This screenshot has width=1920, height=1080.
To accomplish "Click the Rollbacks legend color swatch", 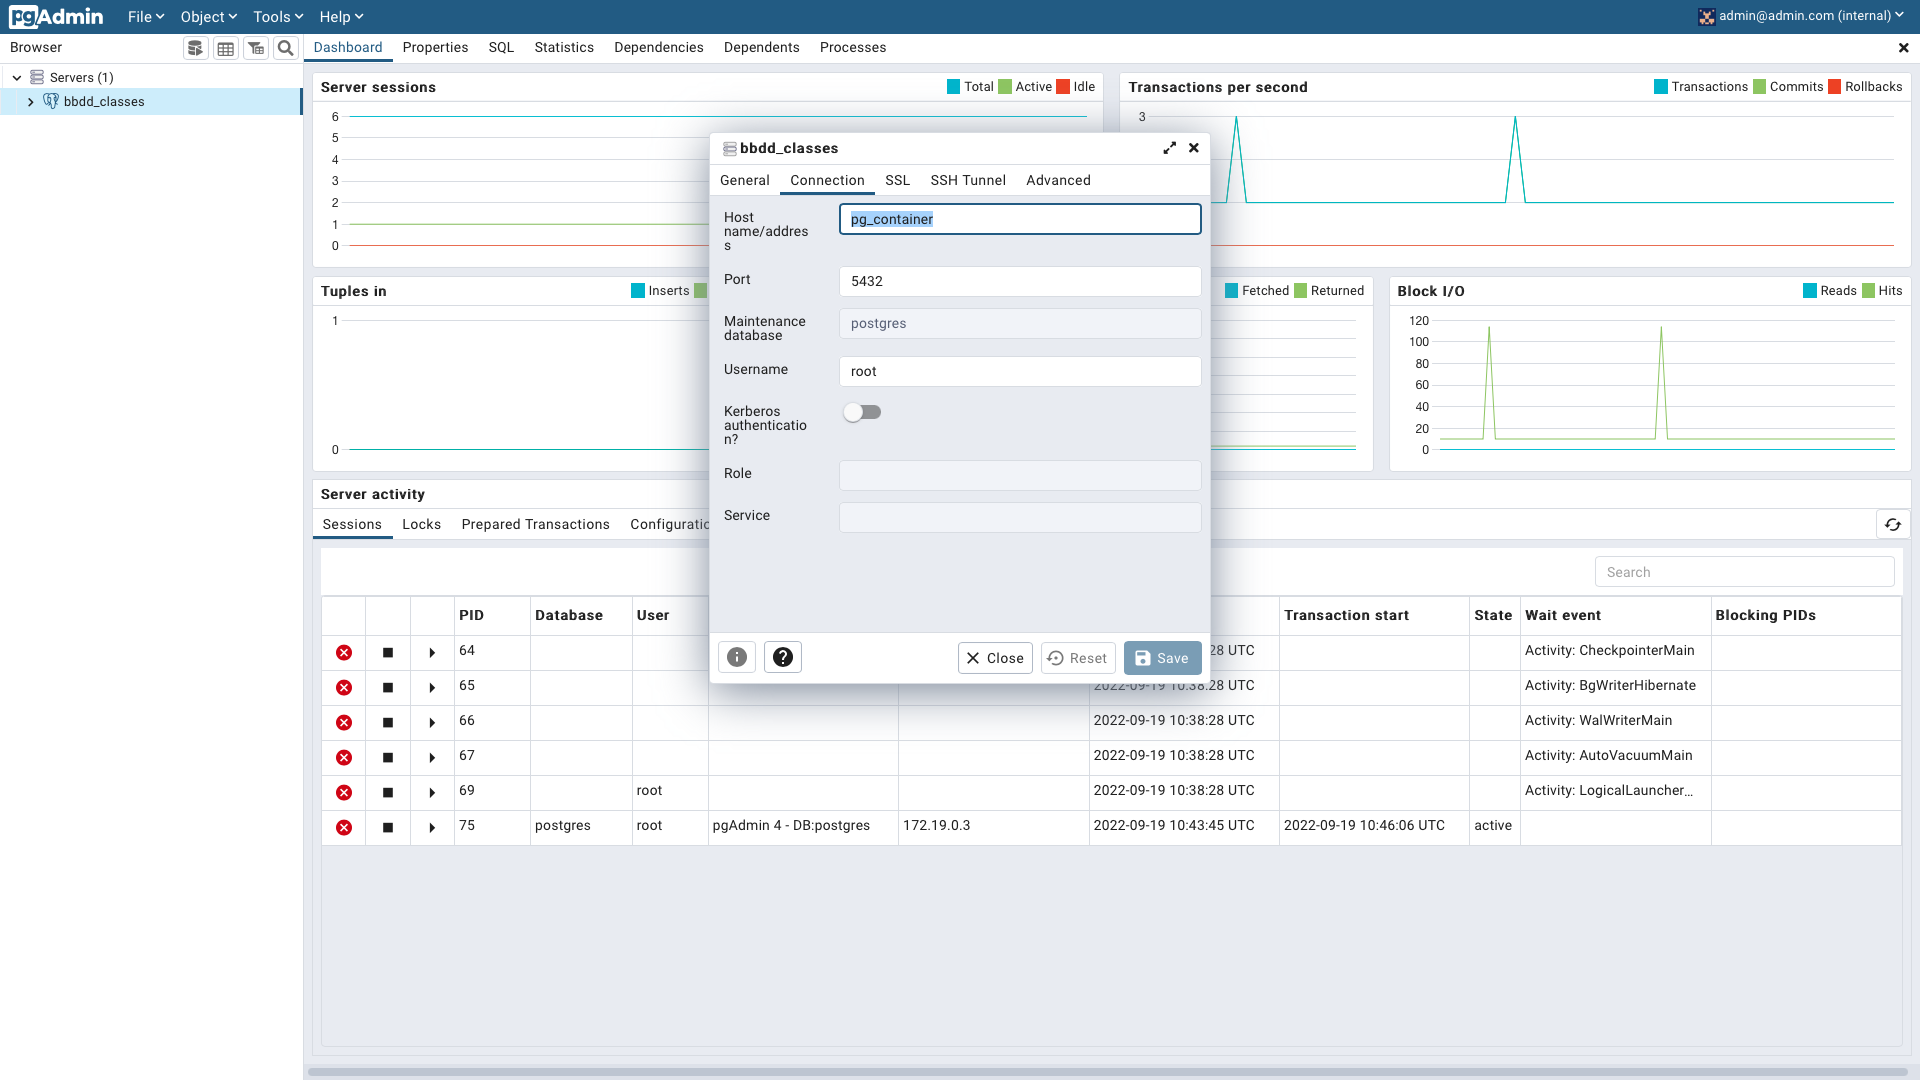I will pyautogui.click(x=1834, y=87).
